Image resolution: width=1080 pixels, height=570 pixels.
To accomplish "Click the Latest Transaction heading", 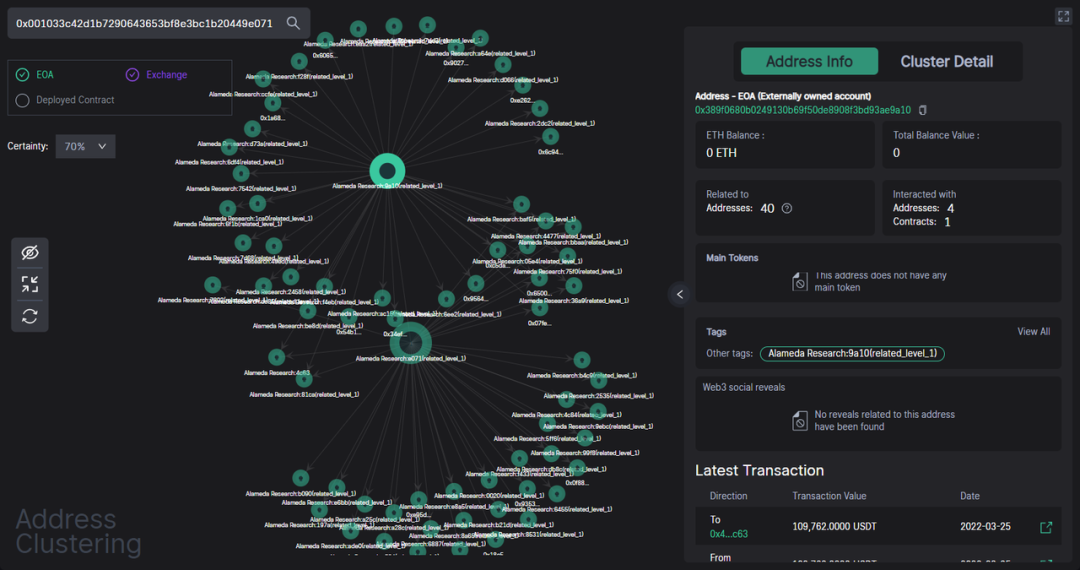I will coord(759,471).
